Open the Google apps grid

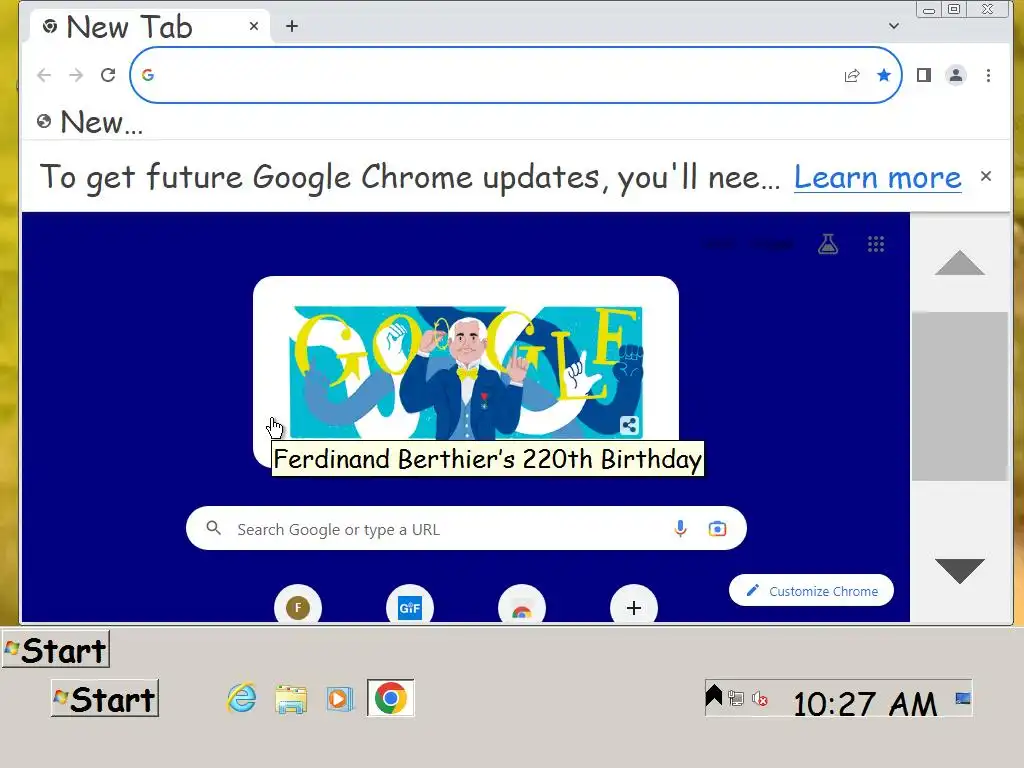876,244
